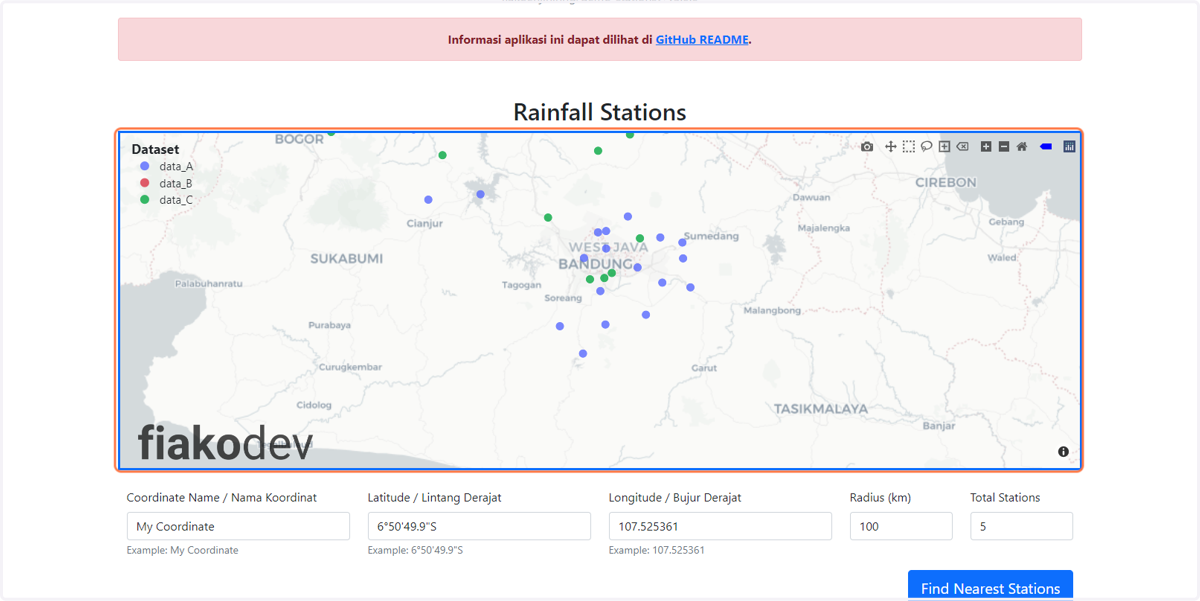Click the Banjar label on map
Image resolution: width=1200 pixels, height=601 pixels.
coord(939,426)
